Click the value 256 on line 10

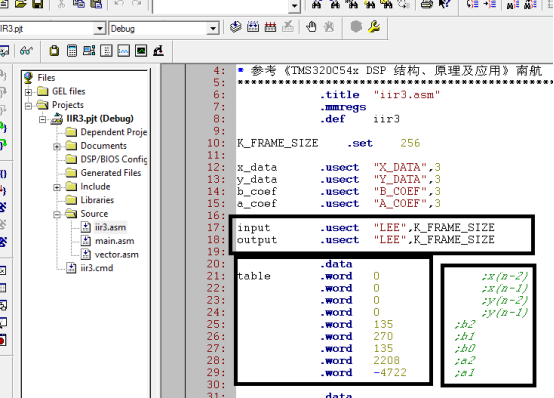tap(410, 143)
